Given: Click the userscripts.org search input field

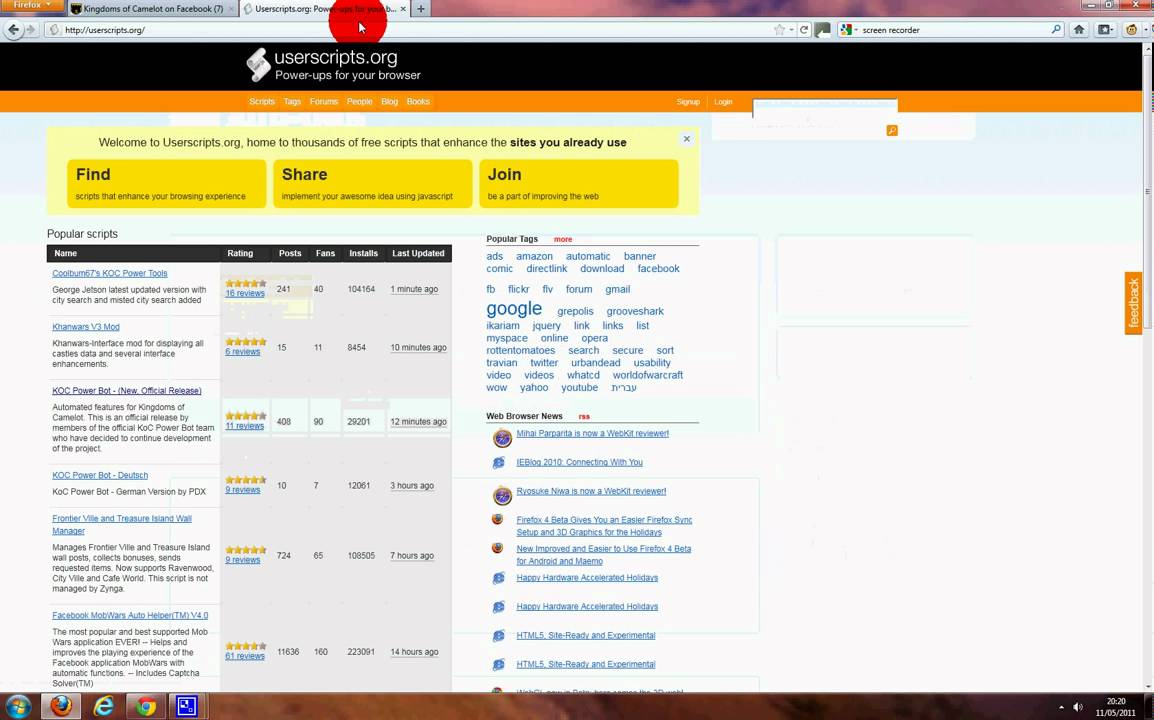Looking at the screenshot, I should point(825,108).
